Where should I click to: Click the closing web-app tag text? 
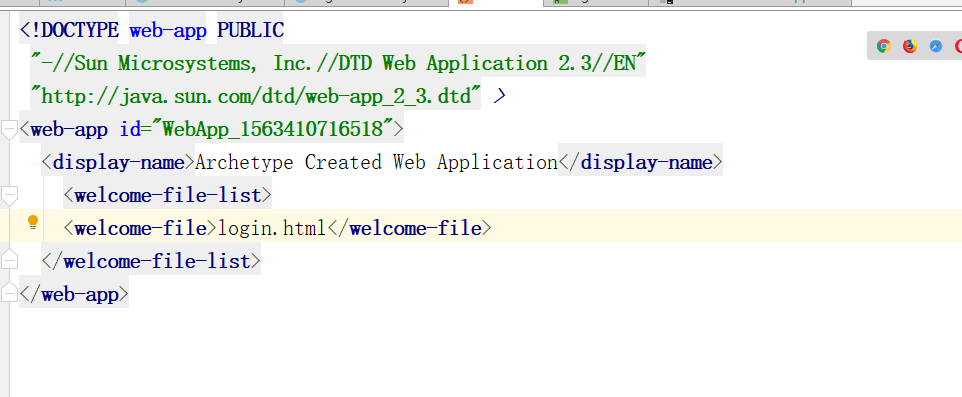point(74,295)
